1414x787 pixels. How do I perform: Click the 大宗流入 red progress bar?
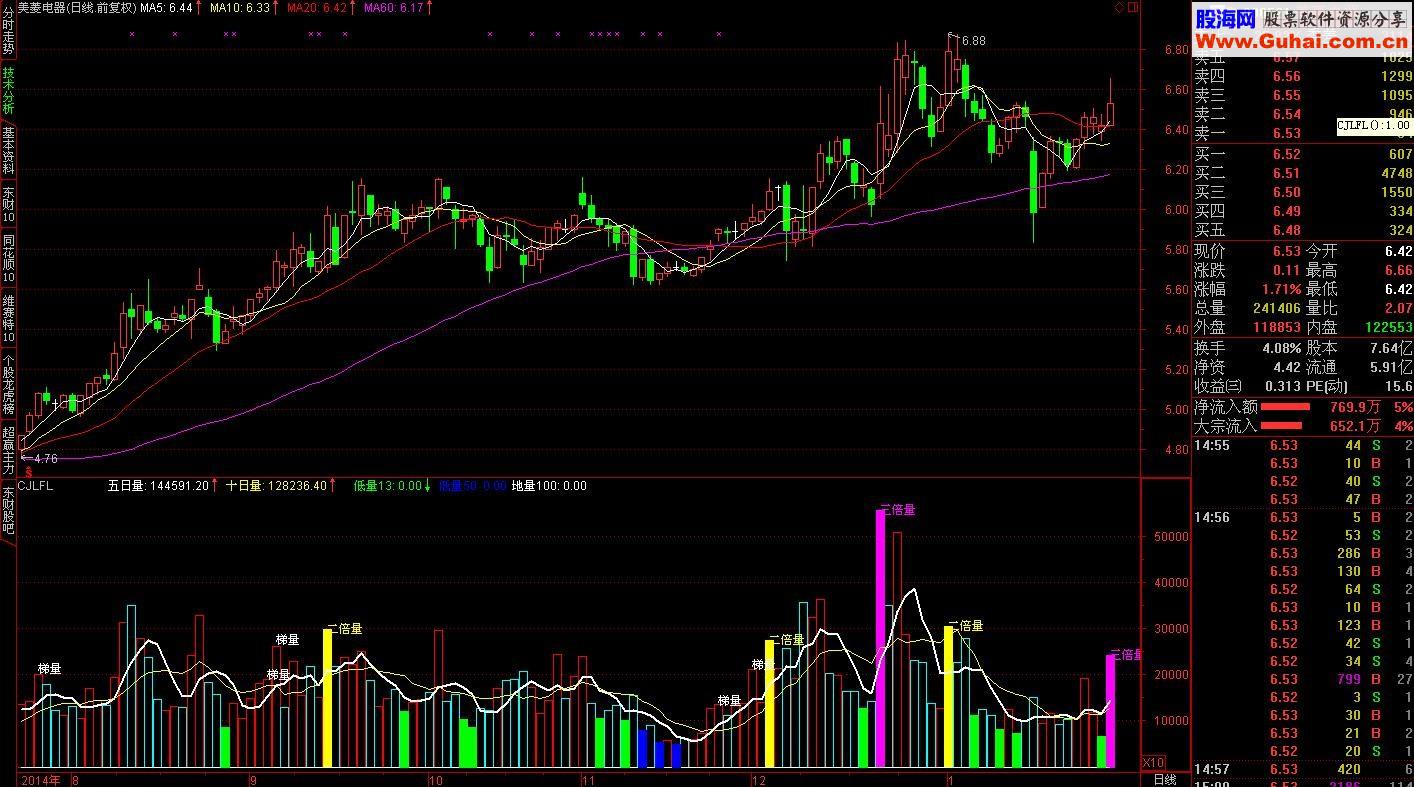tap(1281, 426)
